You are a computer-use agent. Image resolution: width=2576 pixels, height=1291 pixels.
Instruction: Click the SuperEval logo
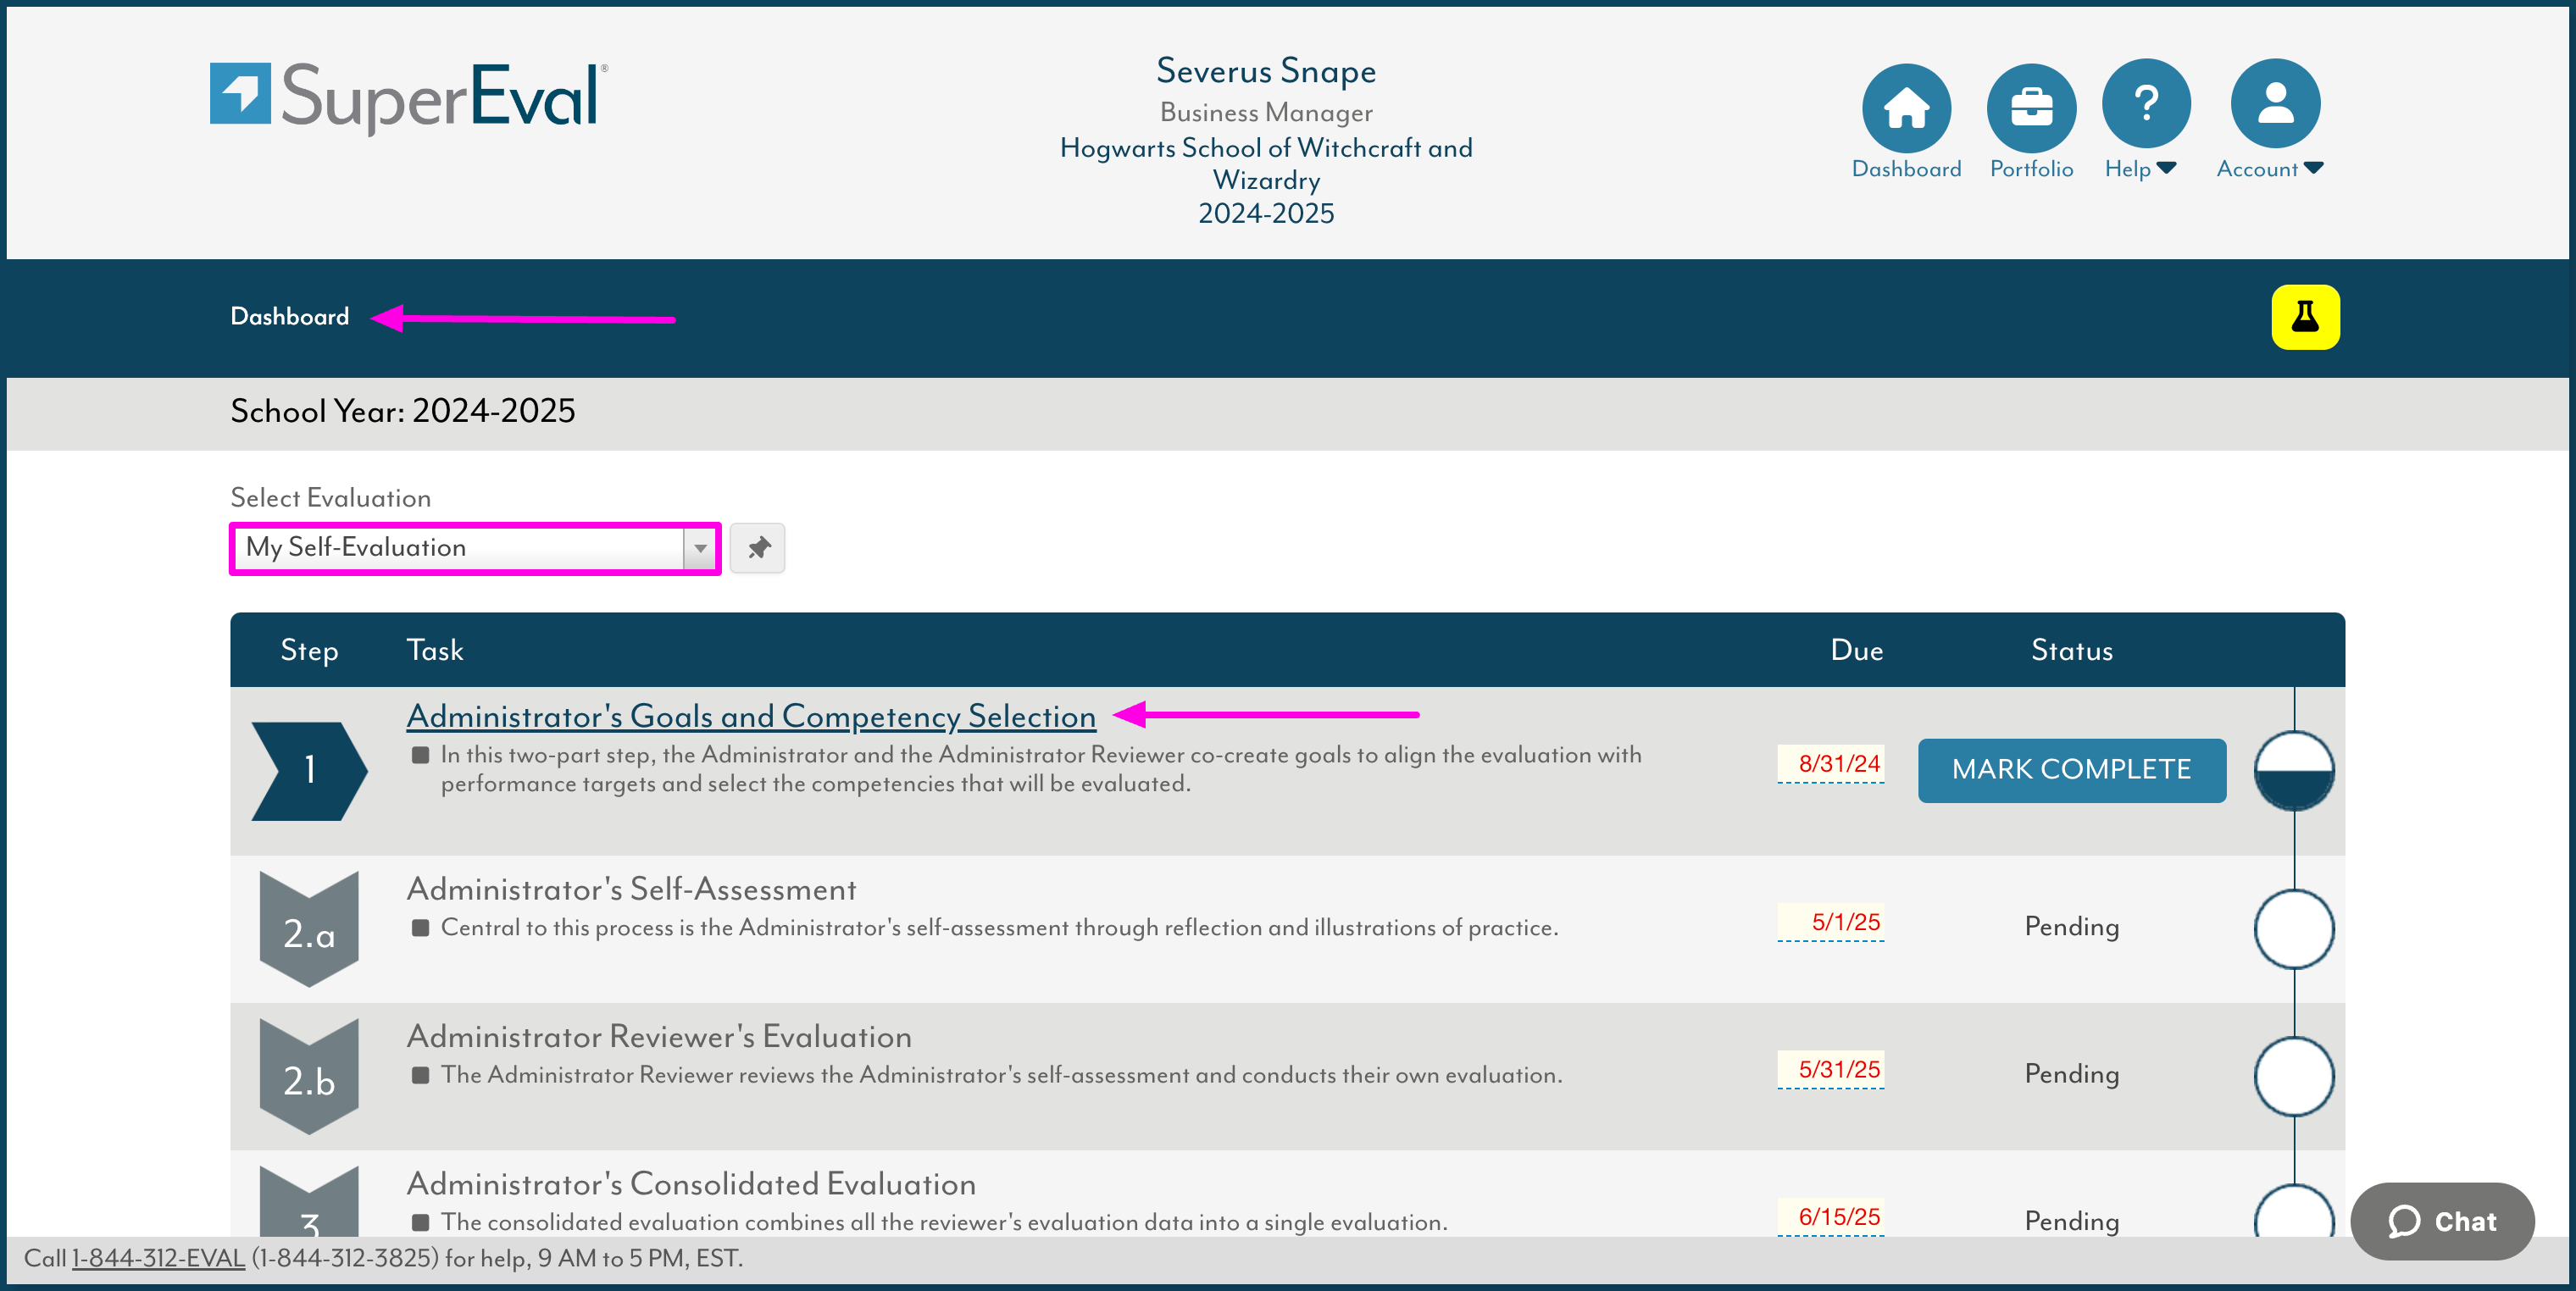pyautogui.click(x=408, y=97)
